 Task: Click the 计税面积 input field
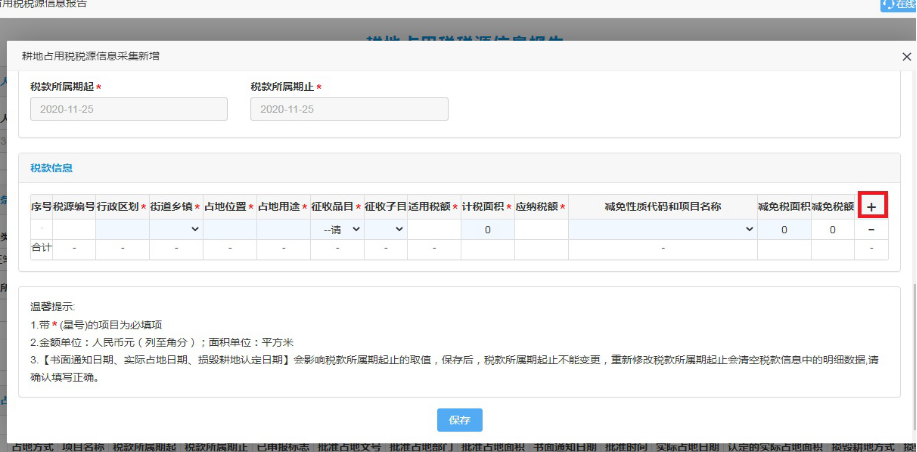[487, 229]
